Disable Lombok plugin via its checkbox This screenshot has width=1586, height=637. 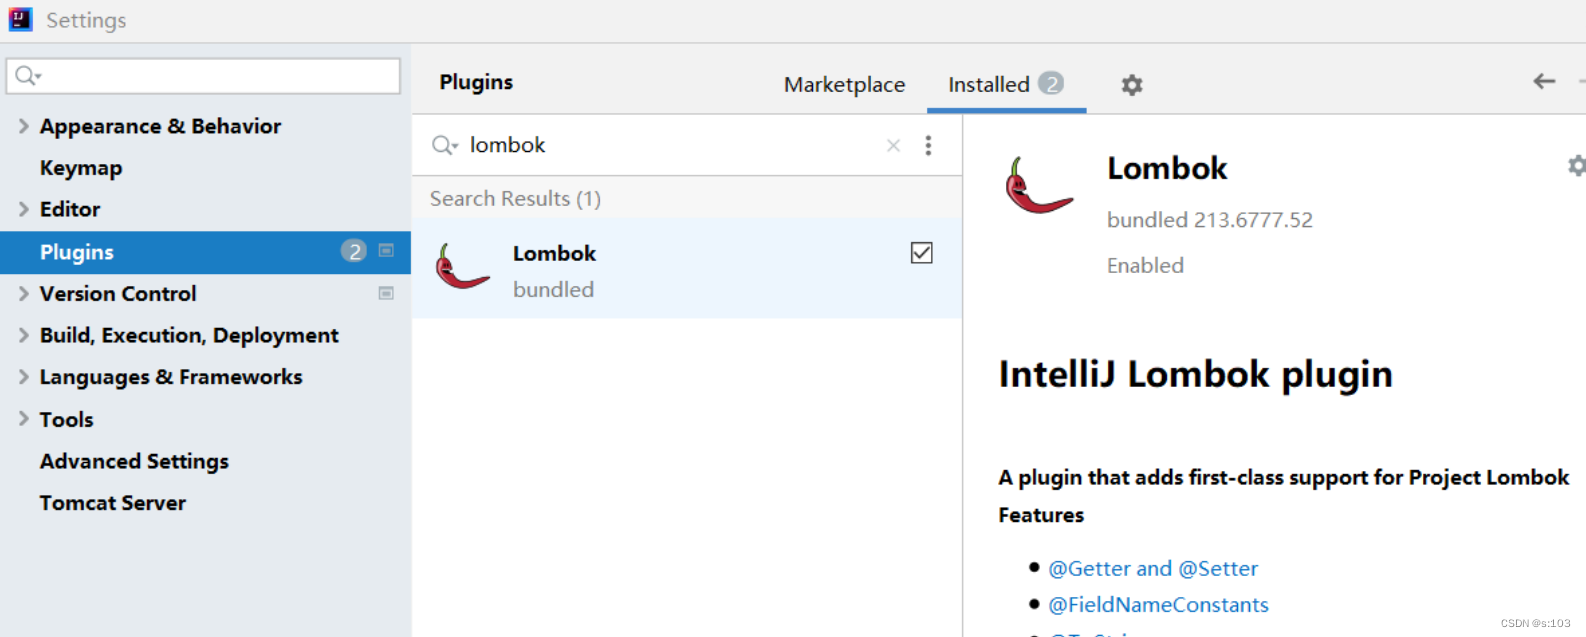click(x=922, y=253)
